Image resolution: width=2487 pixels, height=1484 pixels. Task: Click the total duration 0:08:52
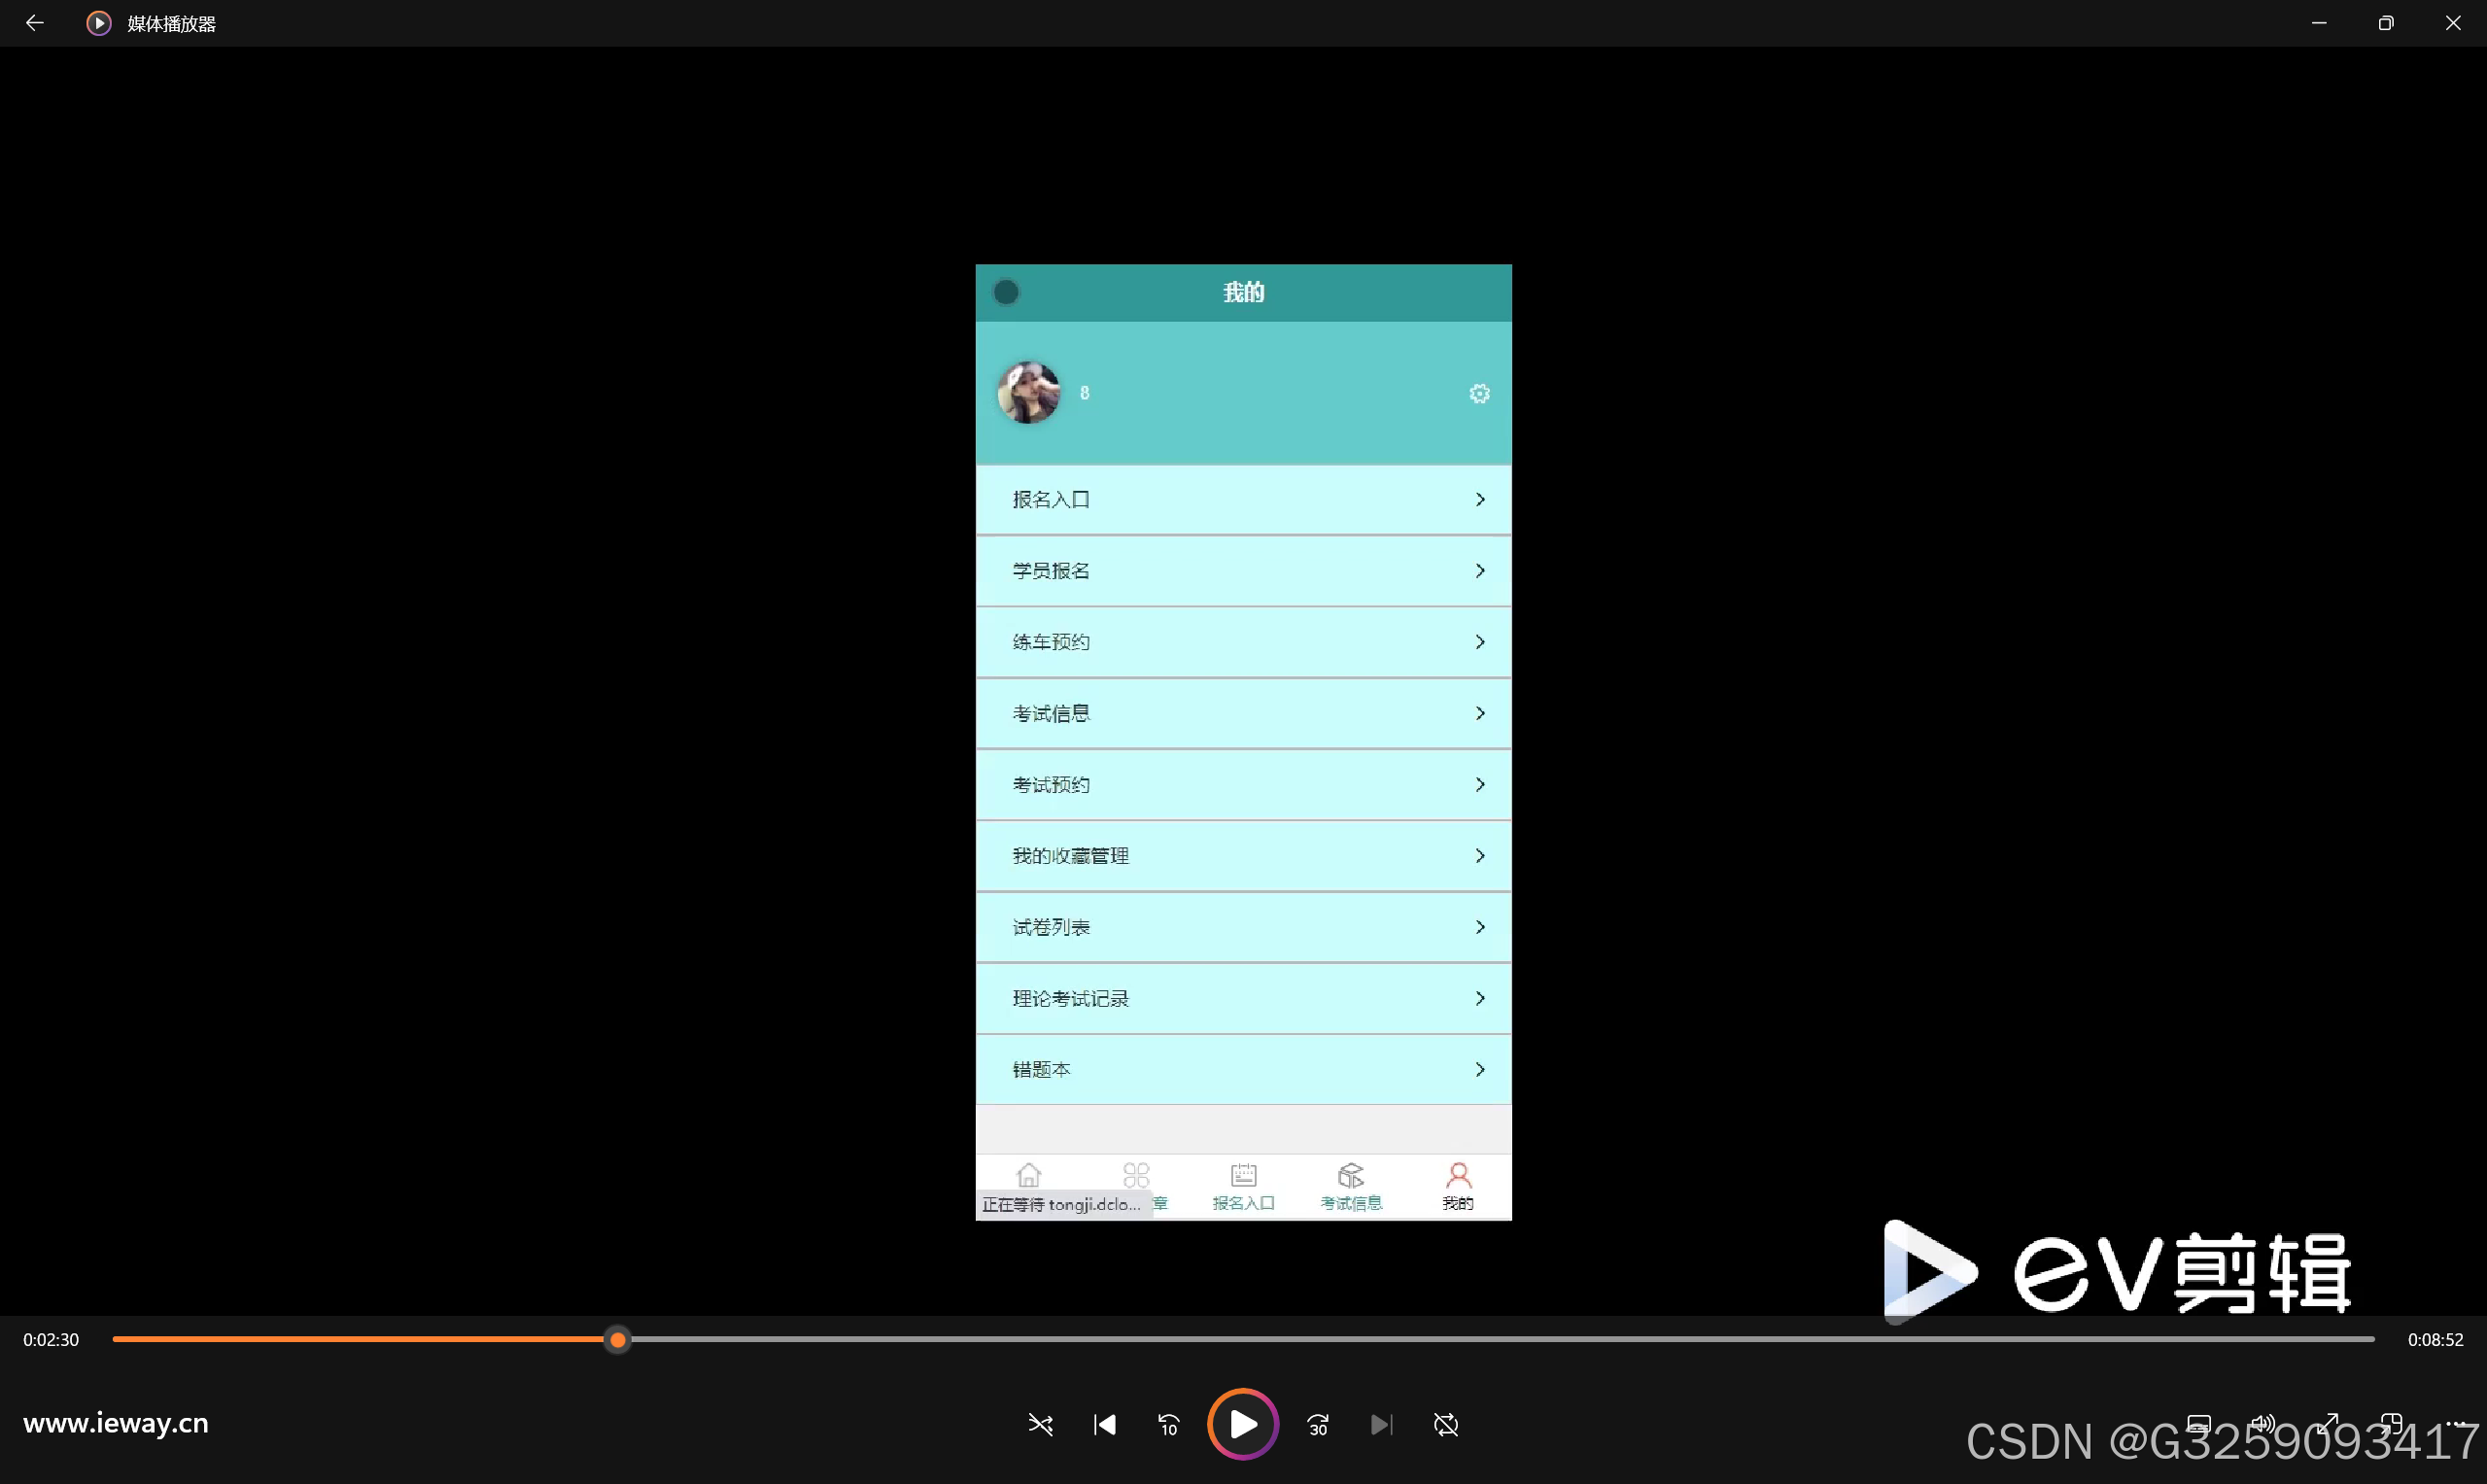point(2435,1339)
